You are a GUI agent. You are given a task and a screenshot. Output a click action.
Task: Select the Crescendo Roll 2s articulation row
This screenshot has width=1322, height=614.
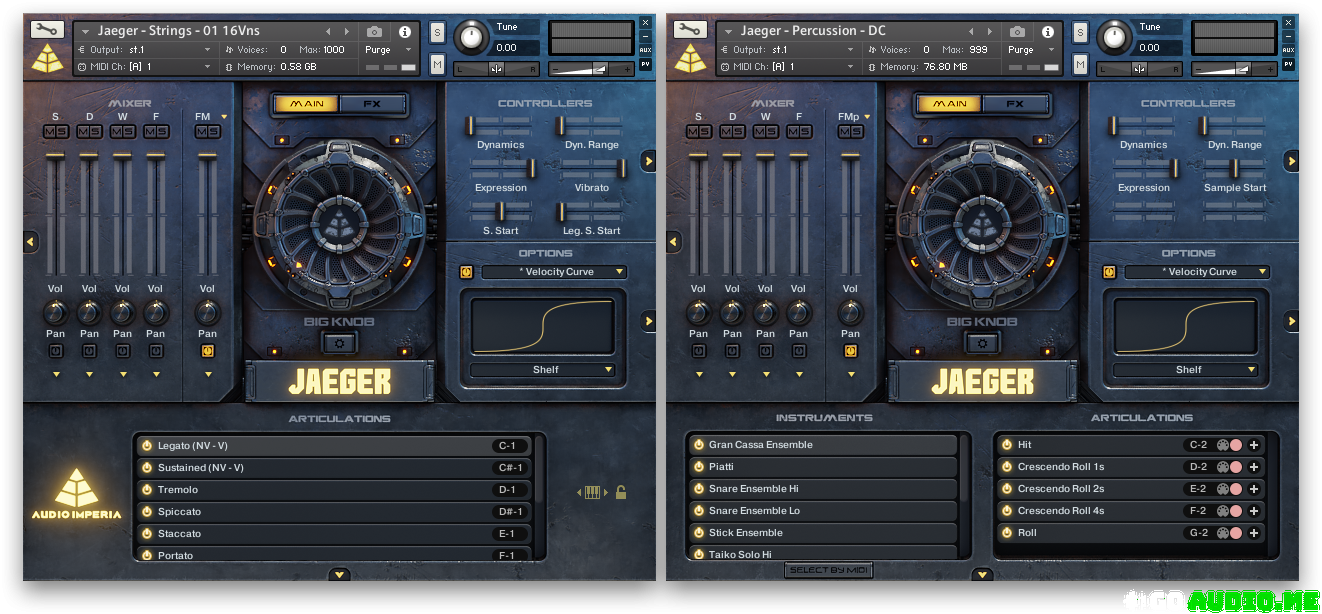tap(1132, 489)
